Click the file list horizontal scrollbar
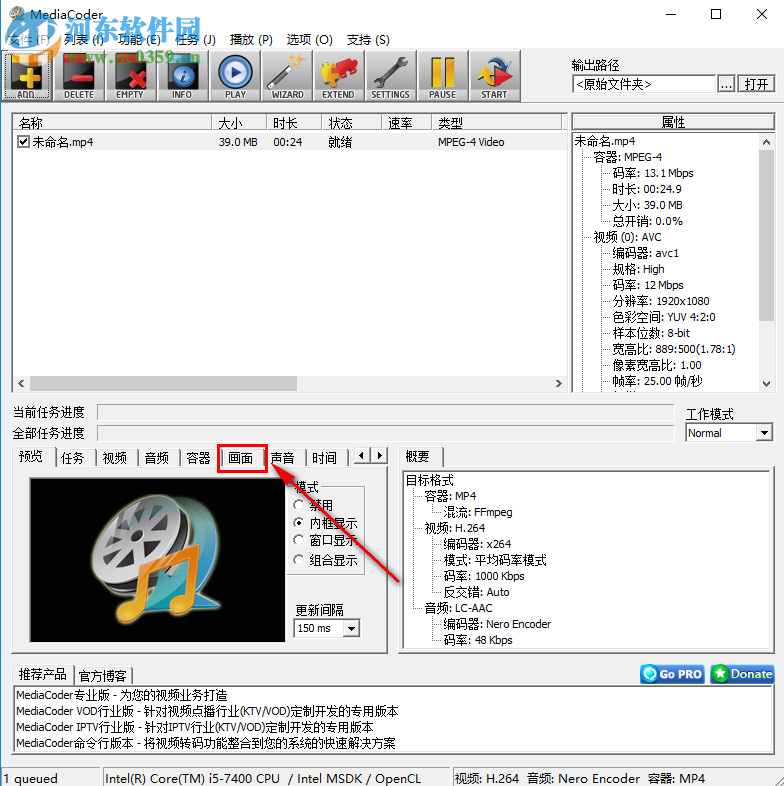Viewport: 784px width, 786px height. click(x=163, y=383)
